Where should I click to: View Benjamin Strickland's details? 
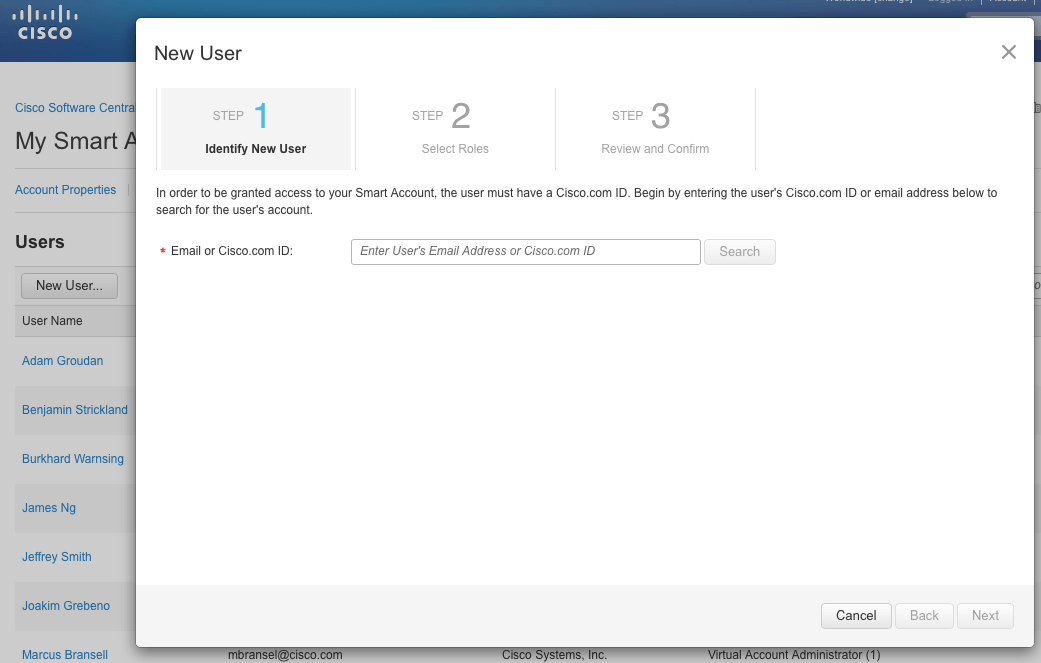click(74, 409)
